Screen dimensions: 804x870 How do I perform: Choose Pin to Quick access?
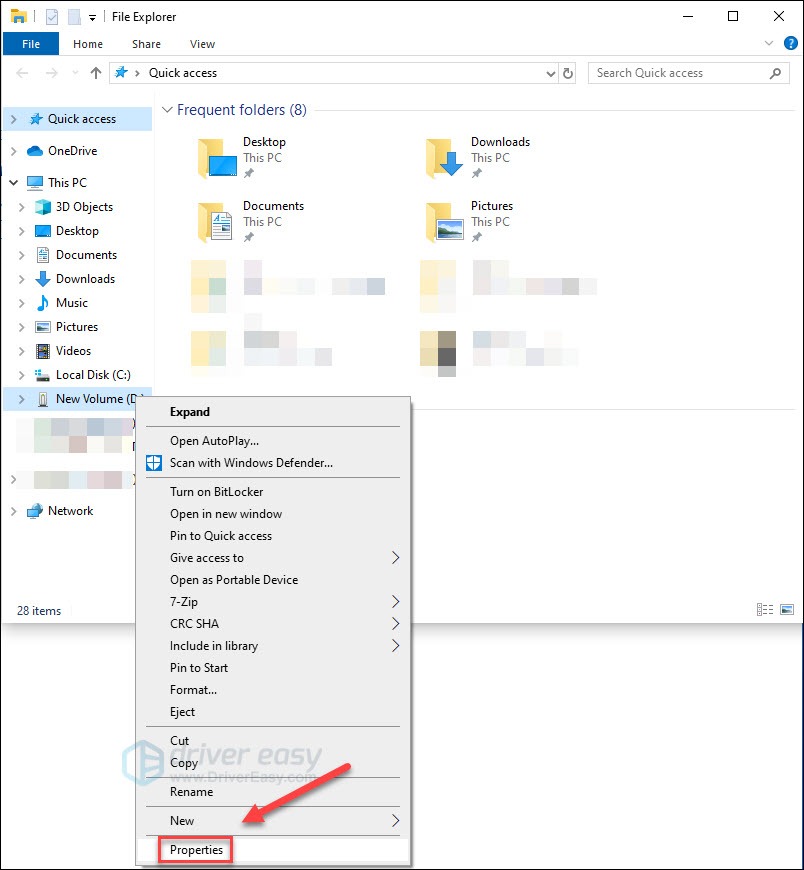pyautogui.click(x=272, y=535)
